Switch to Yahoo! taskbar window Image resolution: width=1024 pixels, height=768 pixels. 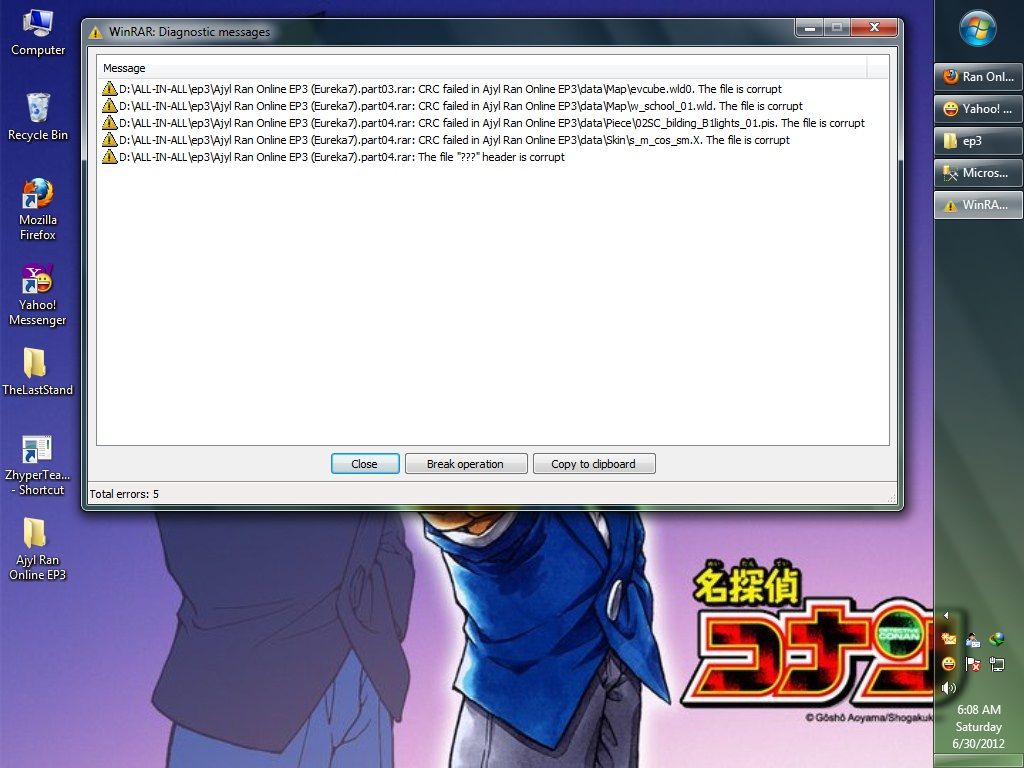tap(978, 109)
